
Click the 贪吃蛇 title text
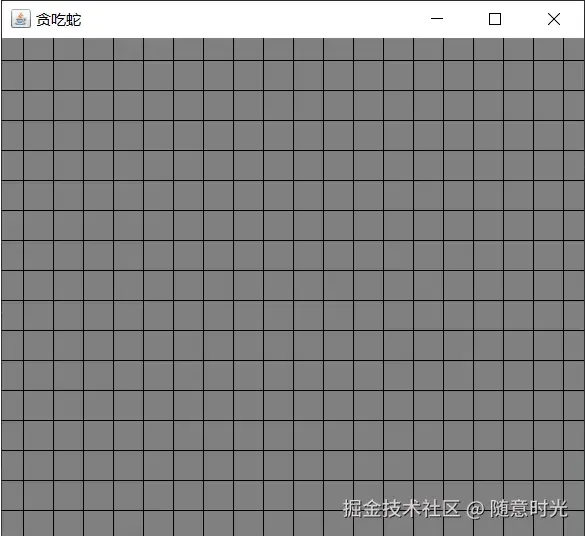pyautogui.click(x=59, y=20)
